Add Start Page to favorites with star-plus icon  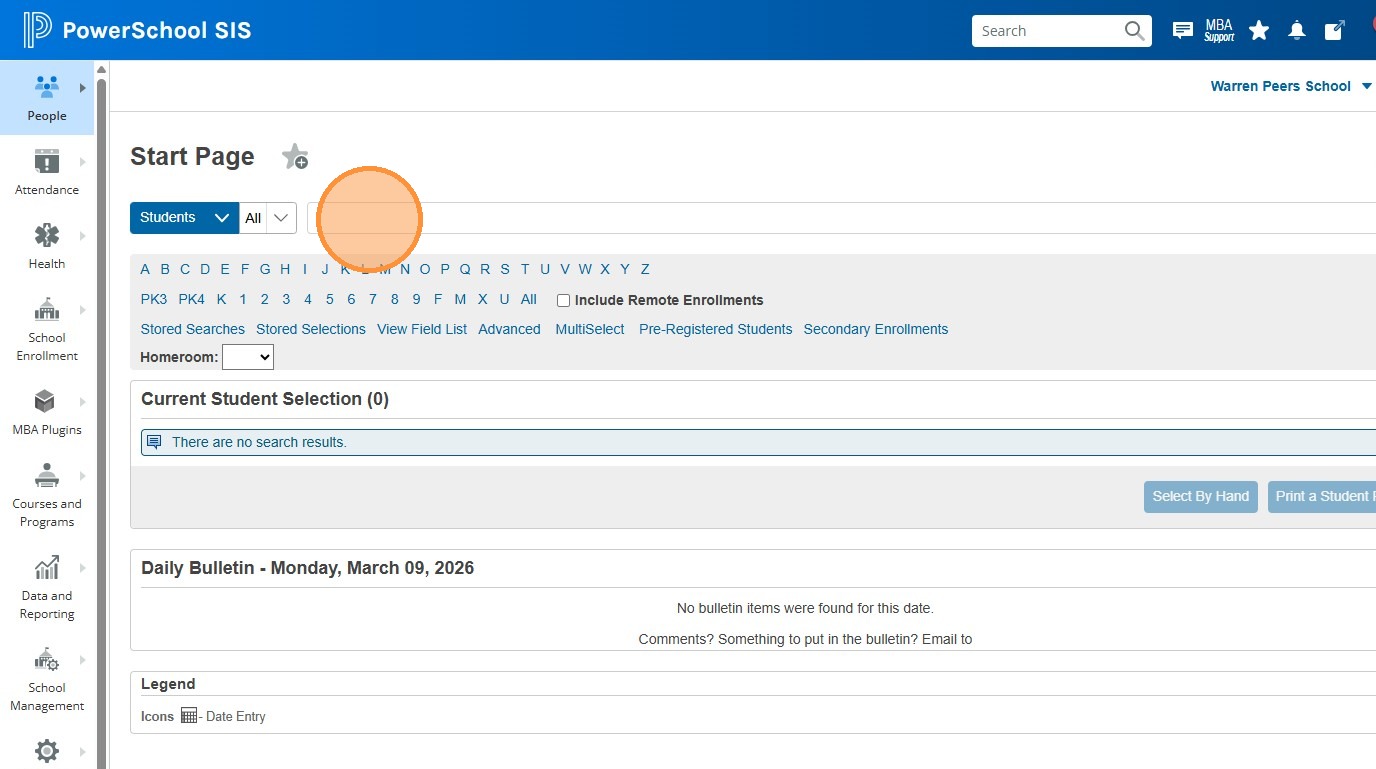(x=295, y=156)
